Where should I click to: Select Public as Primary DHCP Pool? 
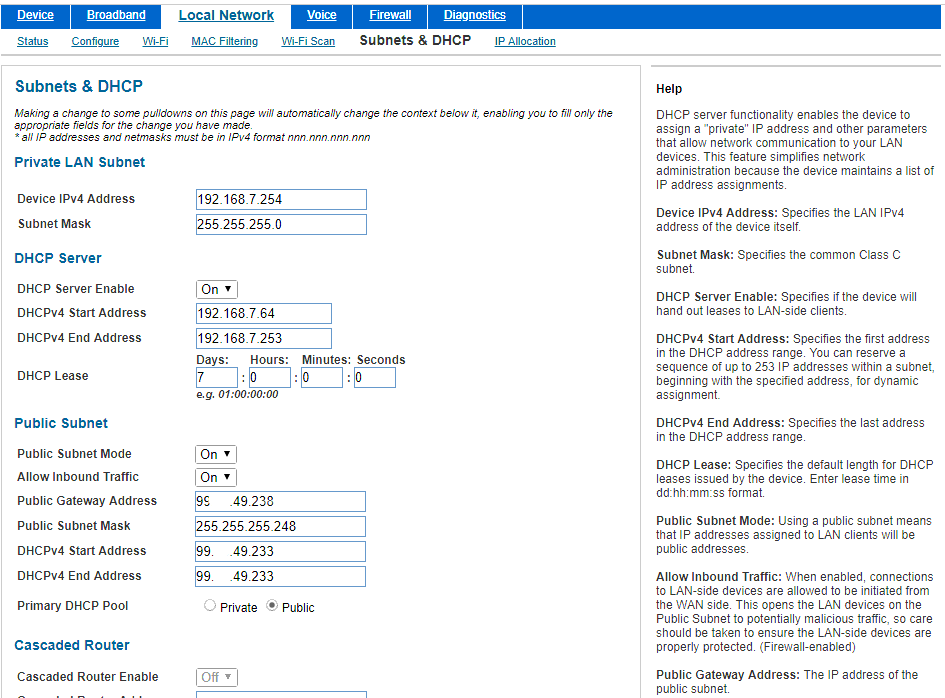[x=274, y=606]
